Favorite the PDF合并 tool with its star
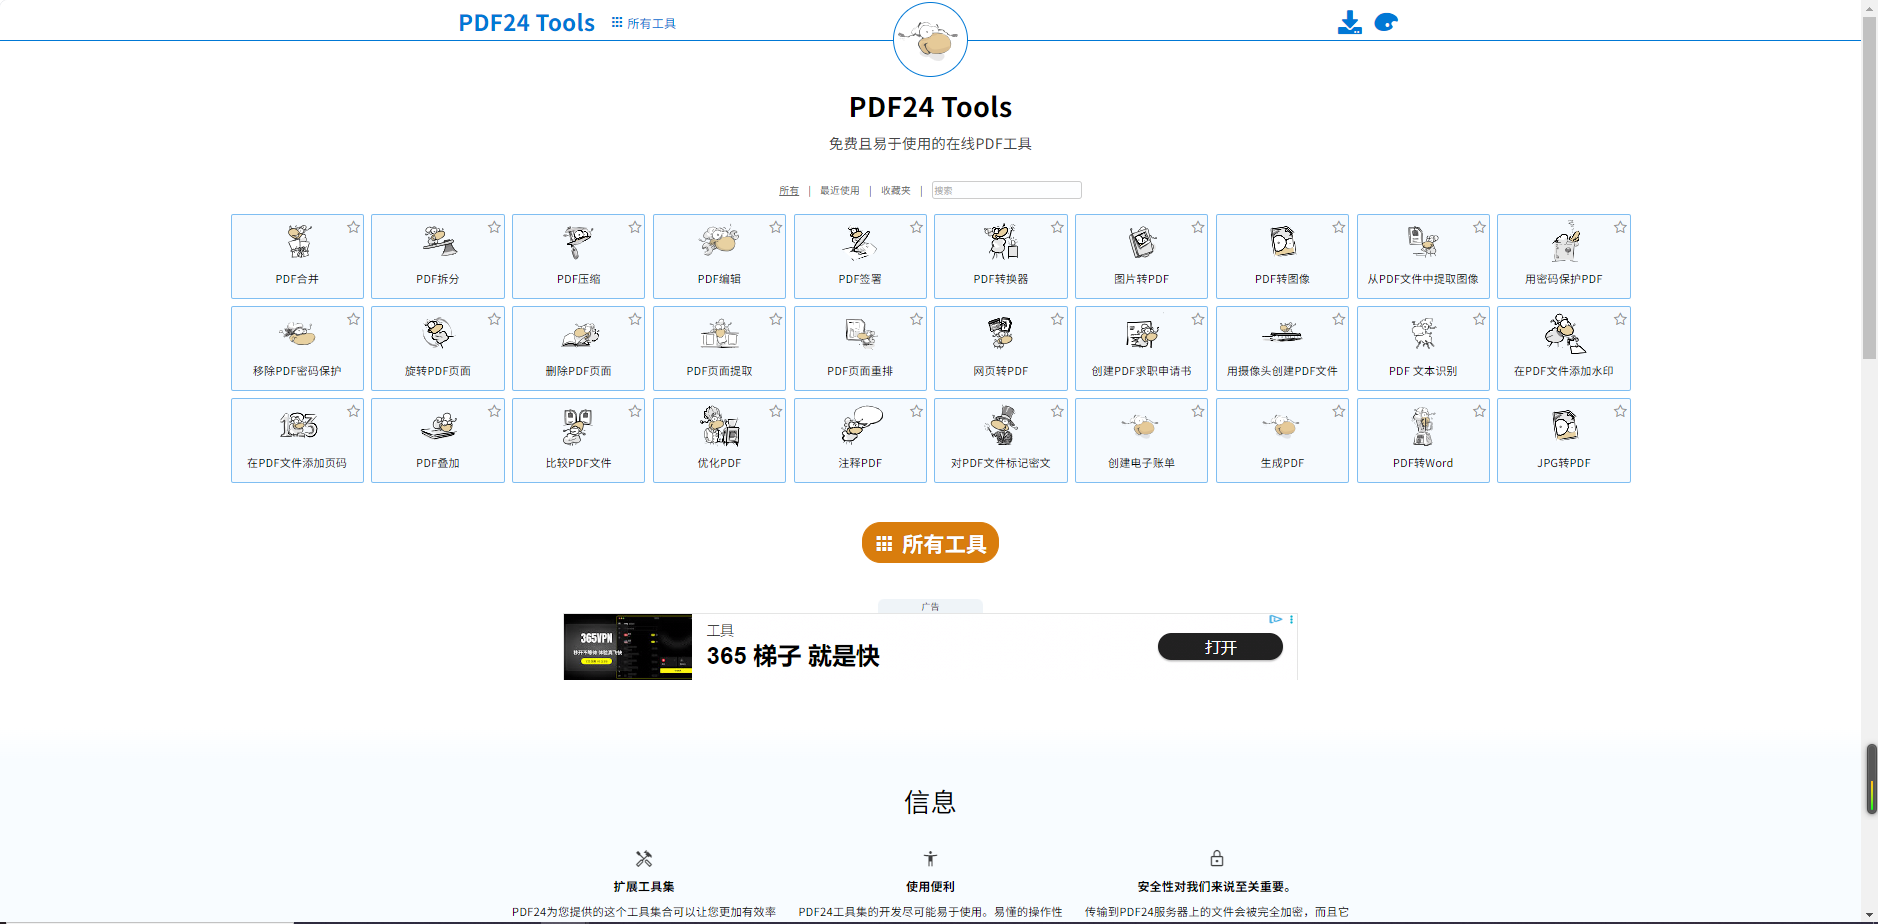The height and width of the screenshot is (924, 1878). (353, 228)
